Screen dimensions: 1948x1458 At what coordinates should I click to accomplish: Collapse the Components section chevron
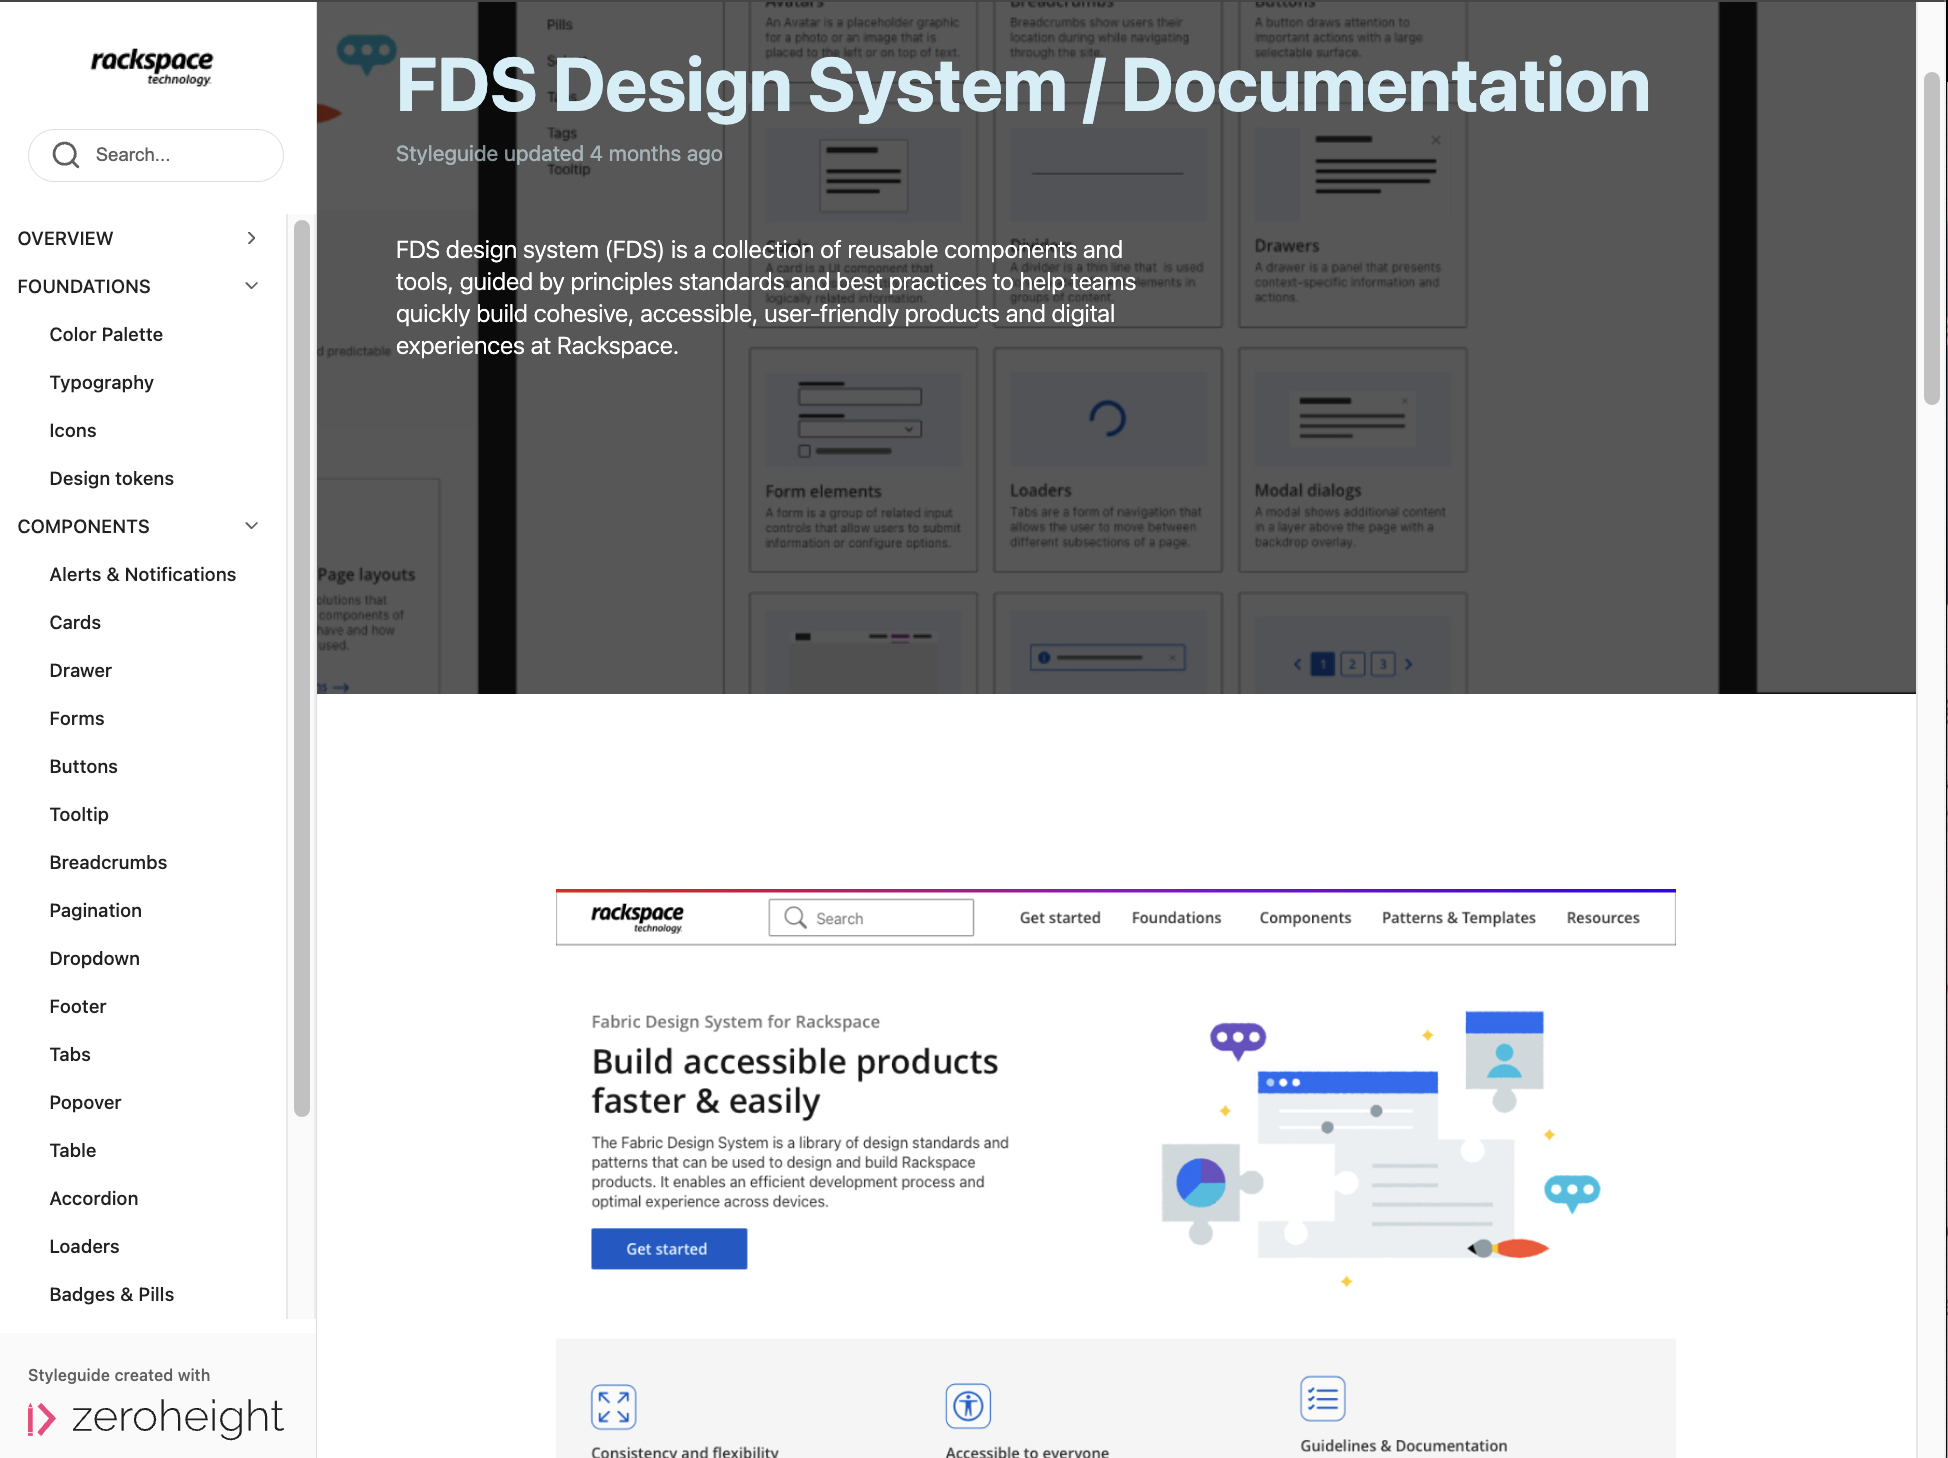click(x=251, y=526)
